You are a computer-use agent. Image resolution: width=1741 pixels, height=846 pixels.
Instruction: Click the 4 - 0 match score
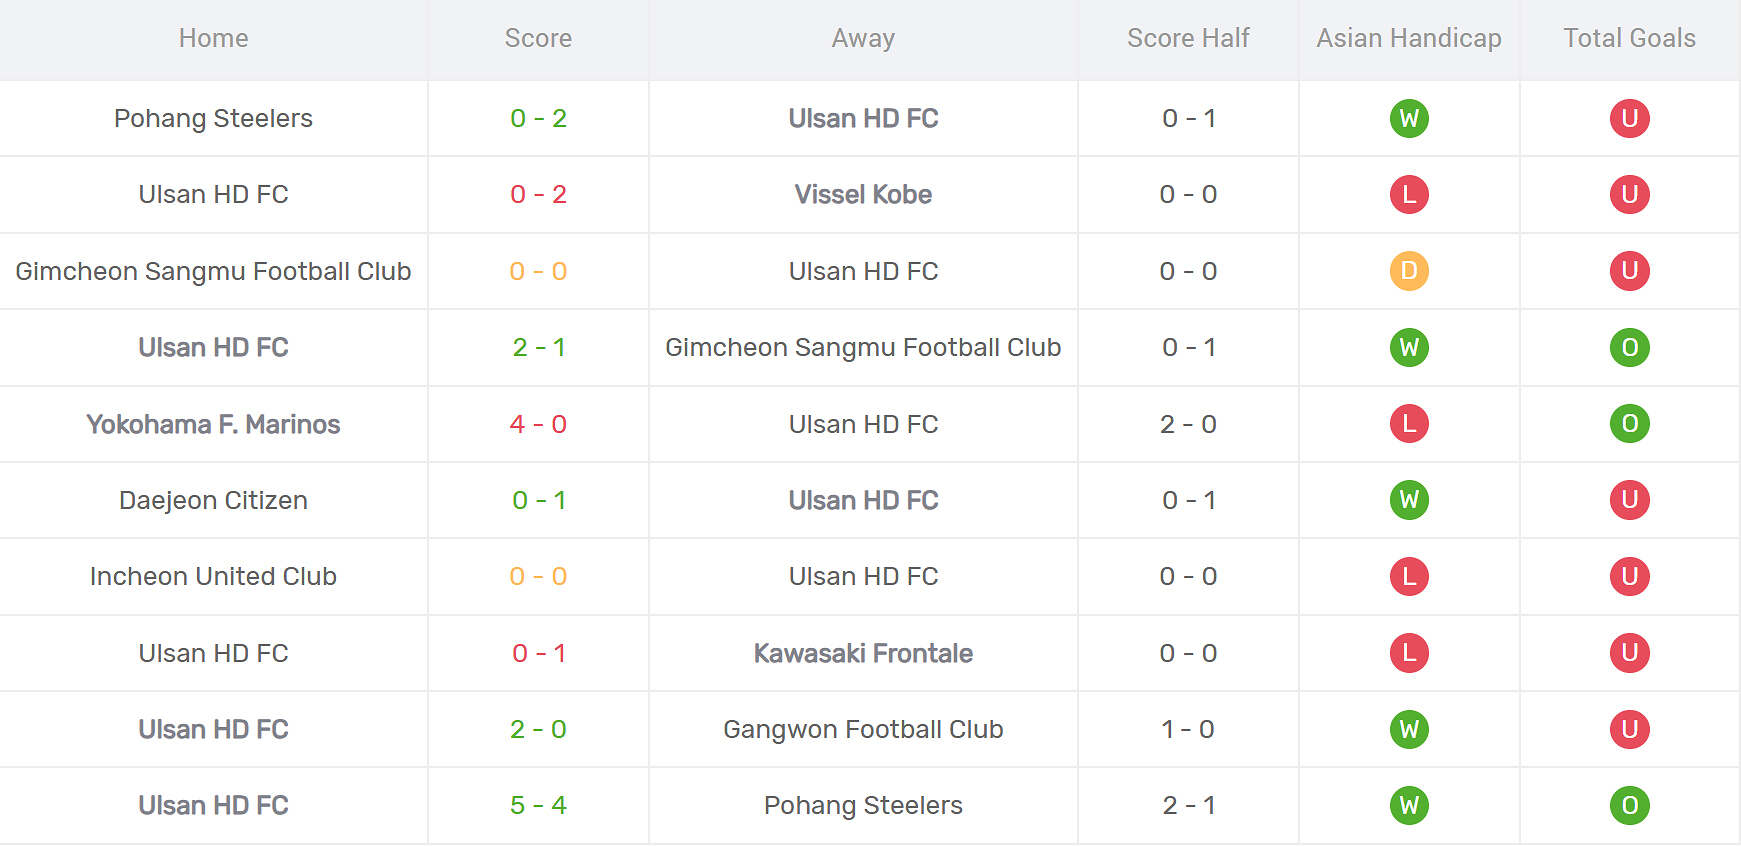click(x=538, y=424)
